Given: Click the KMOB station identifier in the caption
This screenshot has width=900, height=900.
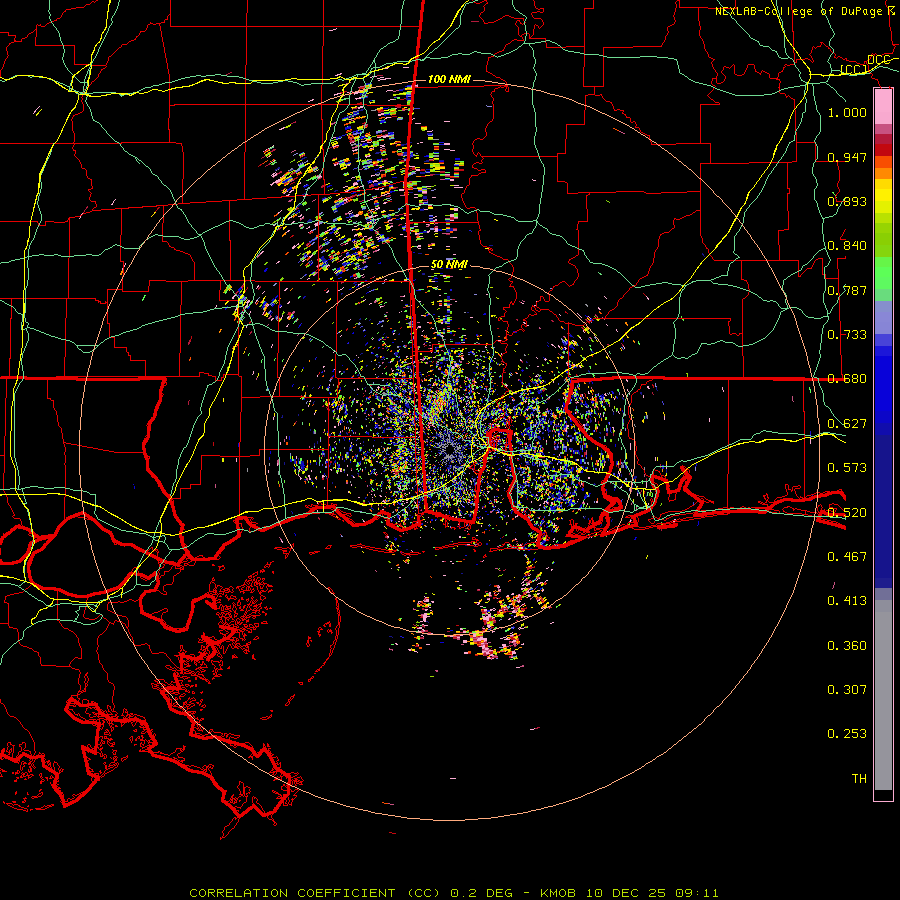Looking at the screenshot, I should 558,893.
